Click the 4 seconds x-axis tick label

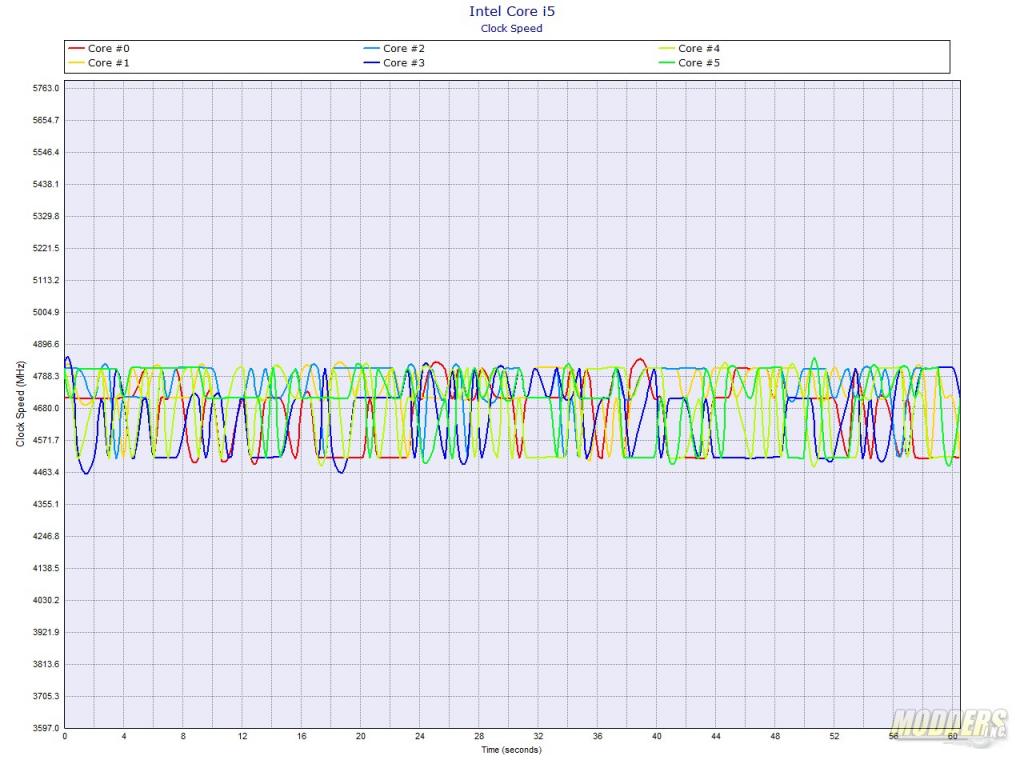124,736
